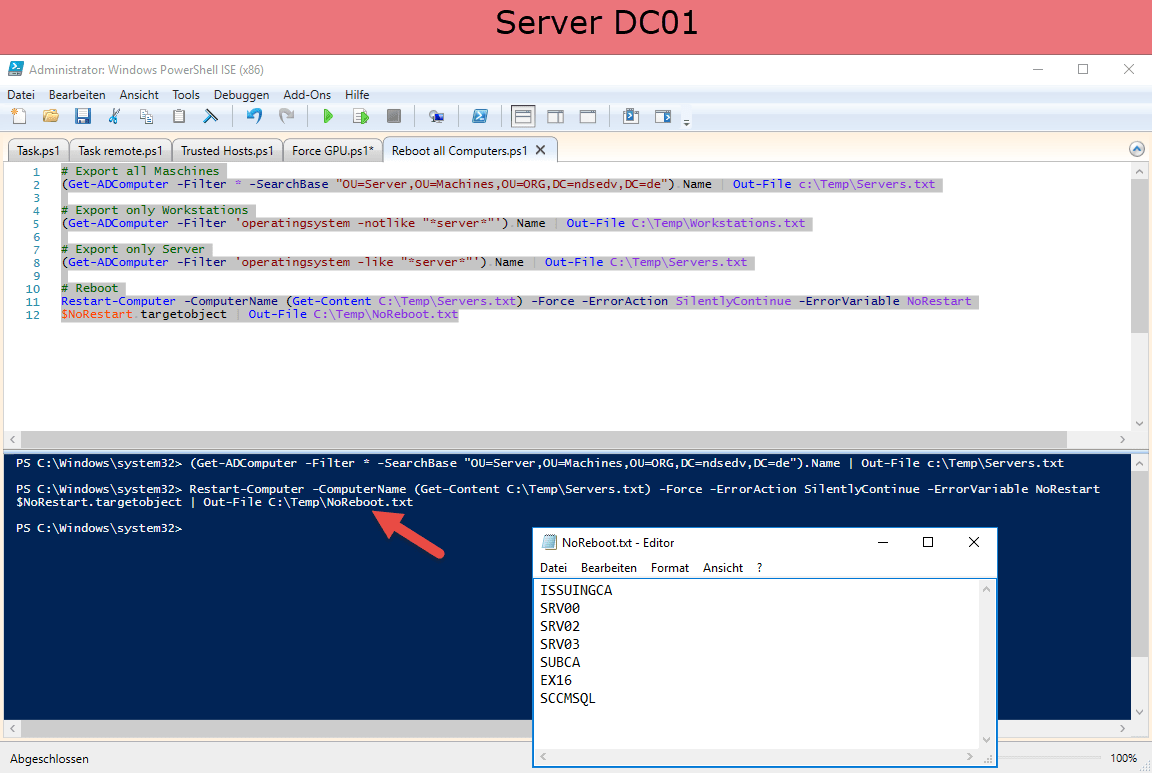Switch to the Force GPU.ps1 tab

coord(333,151)
